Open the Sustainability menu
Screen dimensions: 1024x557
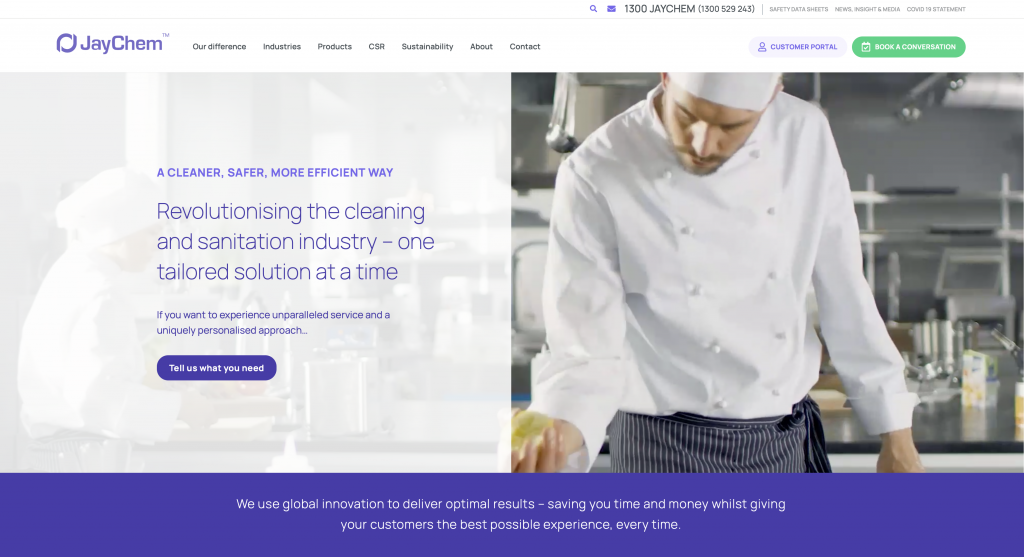click(x=427, y=46)
